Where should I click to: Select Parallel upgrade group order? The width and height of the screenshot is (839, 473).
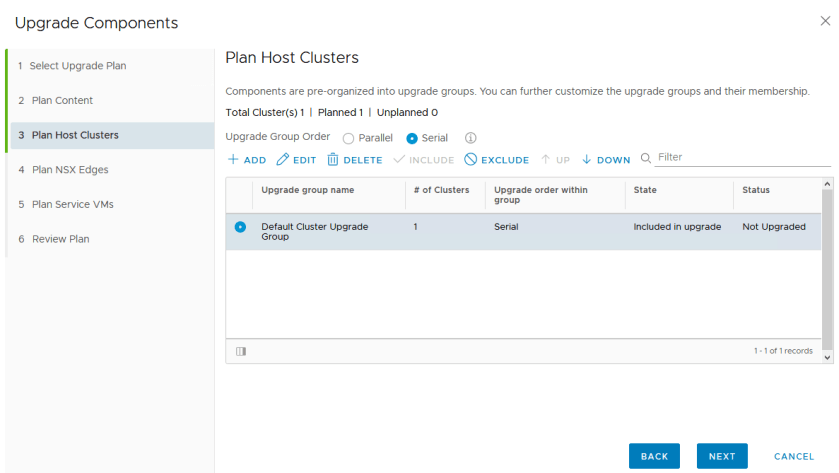click(x=348, y=138)
